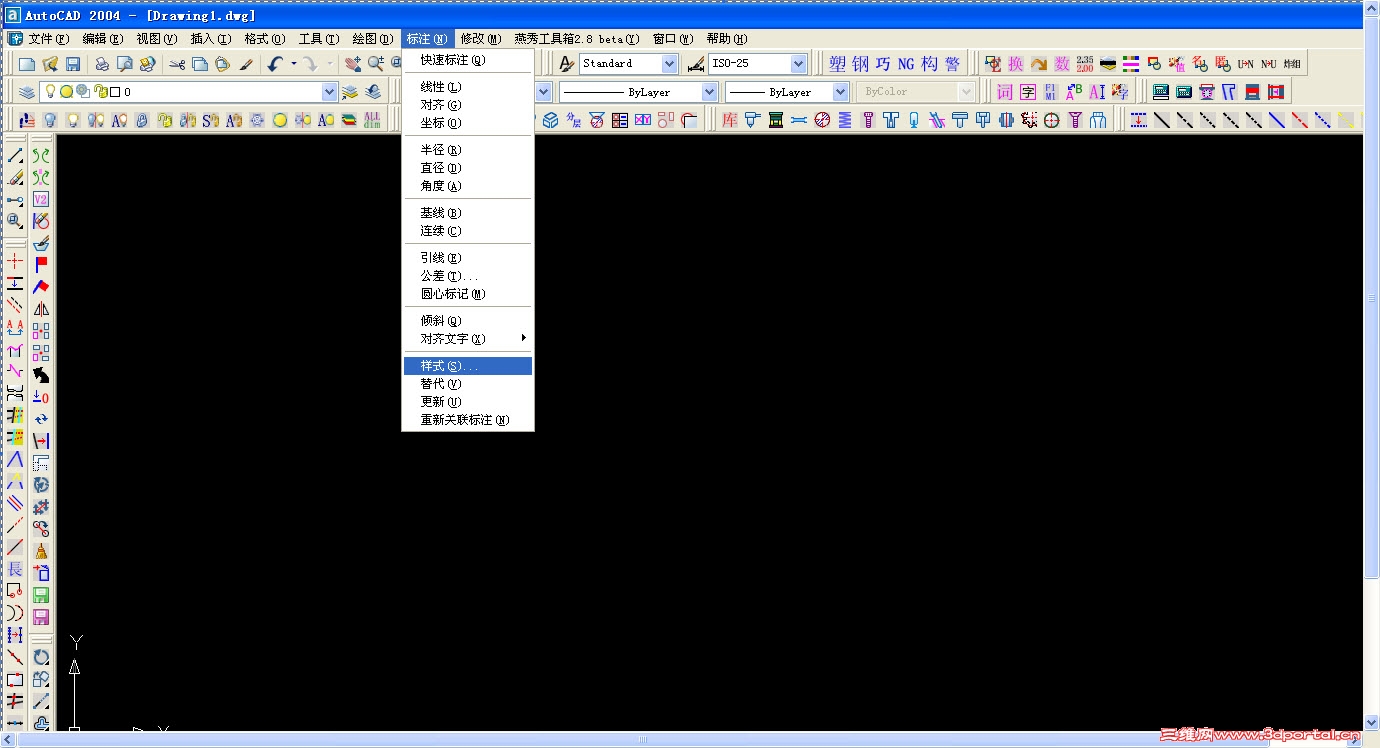Image resolution: width=1380 pixels, height=748 pixels.
Task: Click the 塑 toolbar icon
Action: tap(837, 64)
